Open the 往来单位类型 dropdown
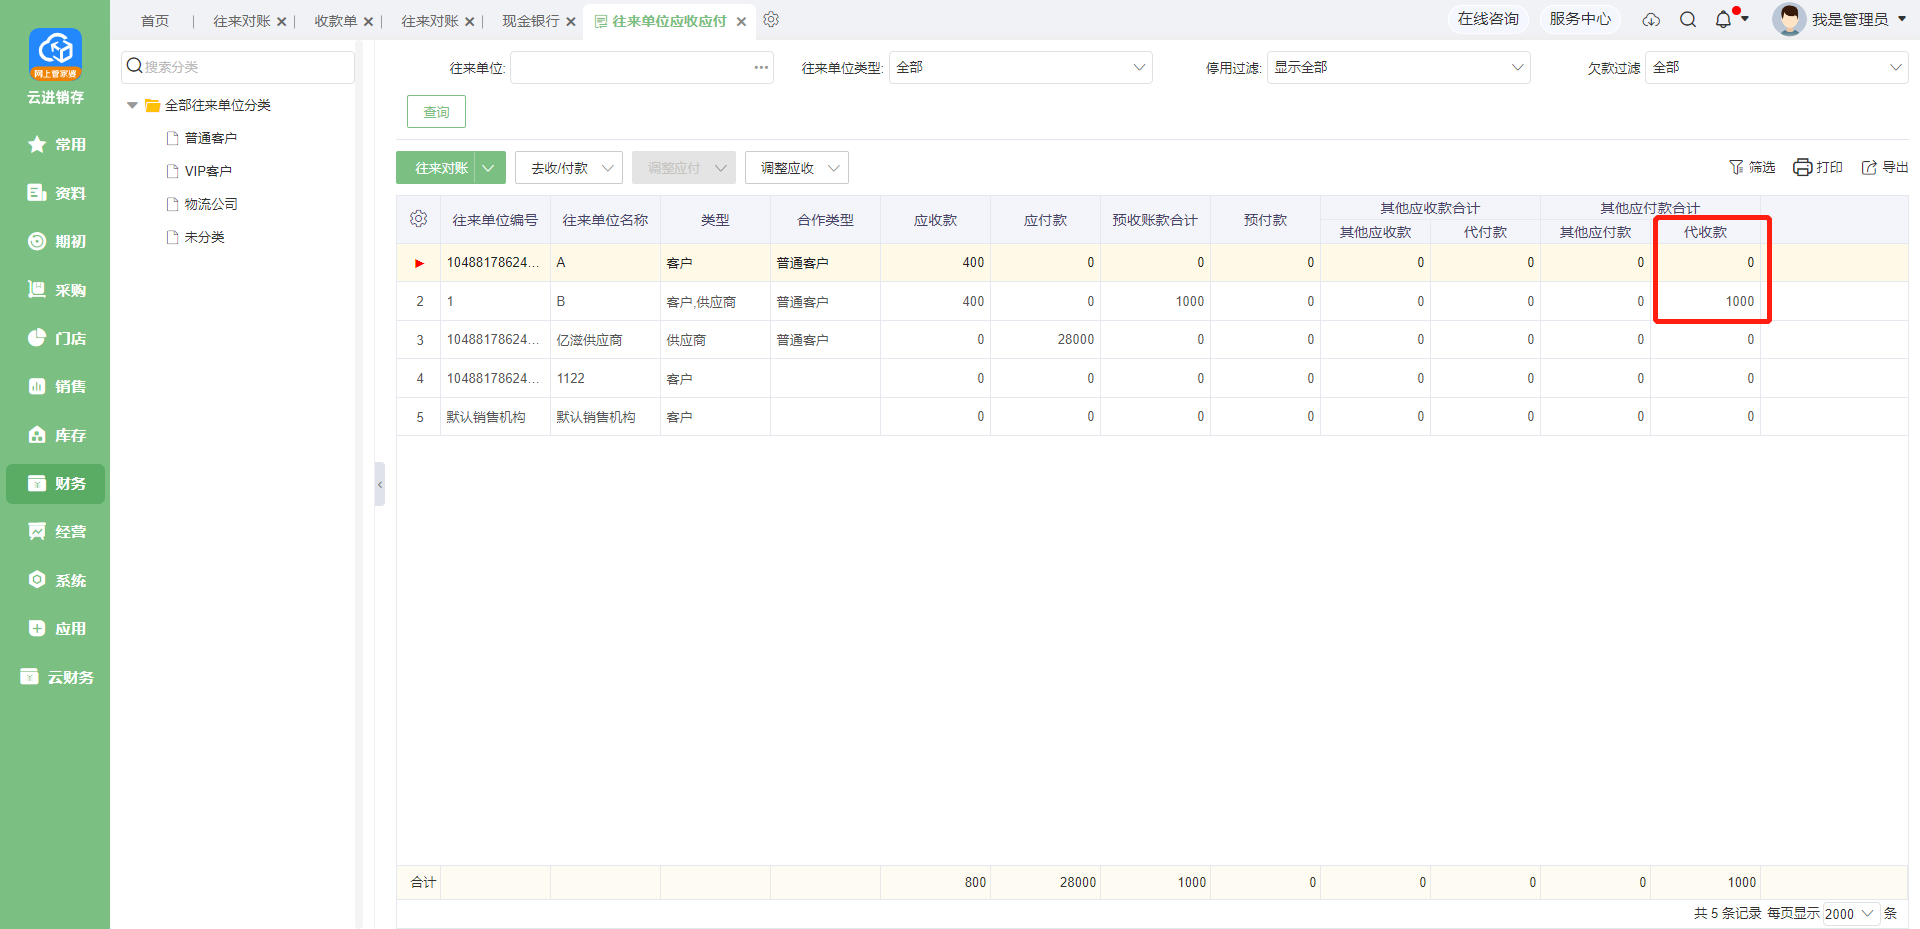Screen dimensions: 1920x929 coord(1020,67)
